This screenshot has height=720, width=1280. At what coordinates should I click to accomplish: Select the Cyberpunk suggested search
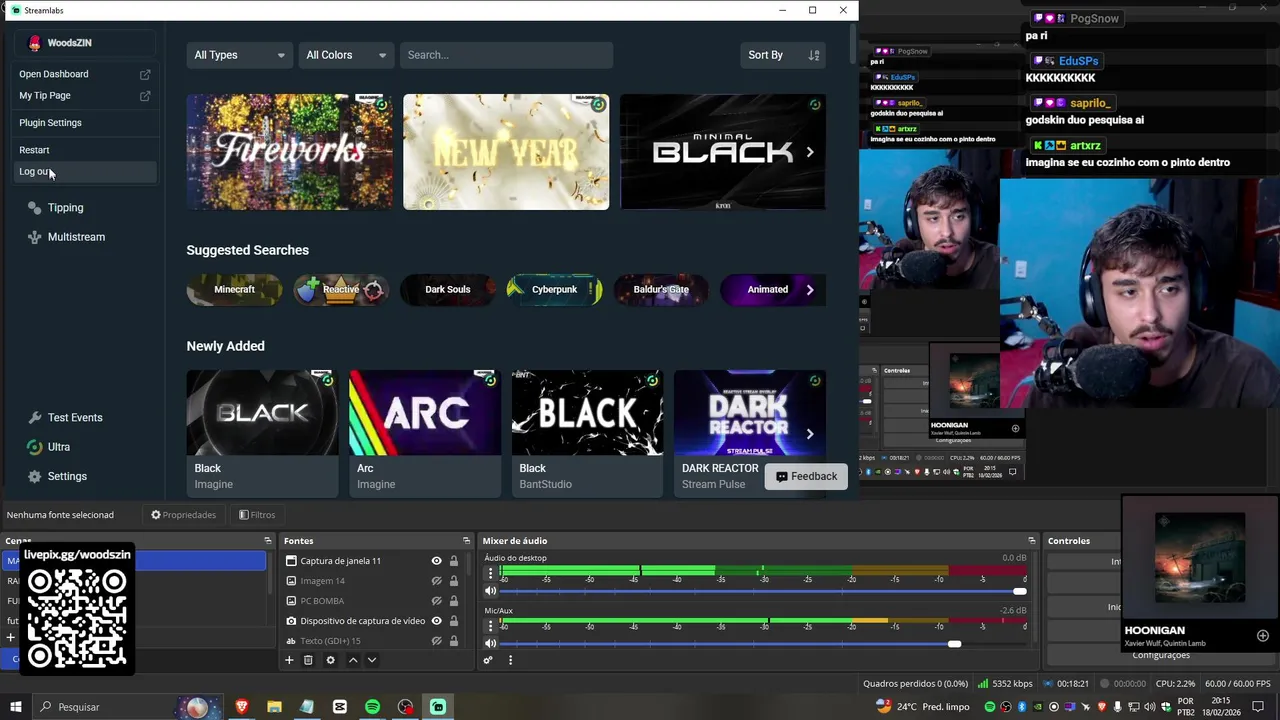coord(554,290)
